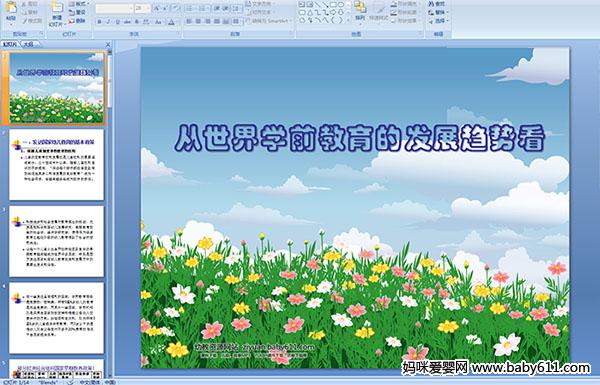Close the slide thumbnail pane
This screenshot has height=385, width=600.
pyautogui.click(x=108, y=44)
